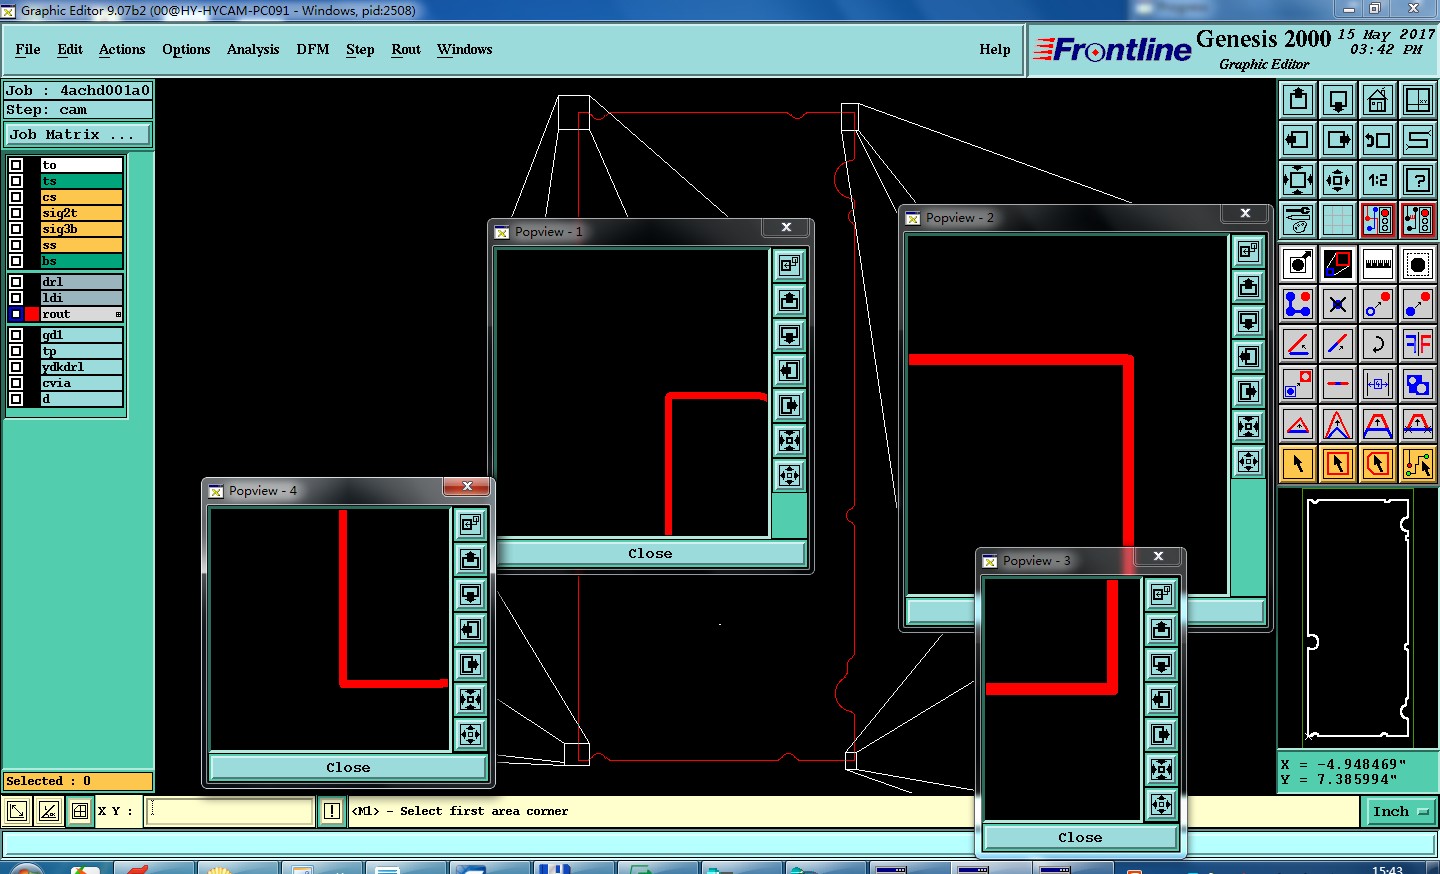The height and width of the screenshot is (874, 1440).
Task: Select the ruler measure tool
Action: coord(1378,264)
